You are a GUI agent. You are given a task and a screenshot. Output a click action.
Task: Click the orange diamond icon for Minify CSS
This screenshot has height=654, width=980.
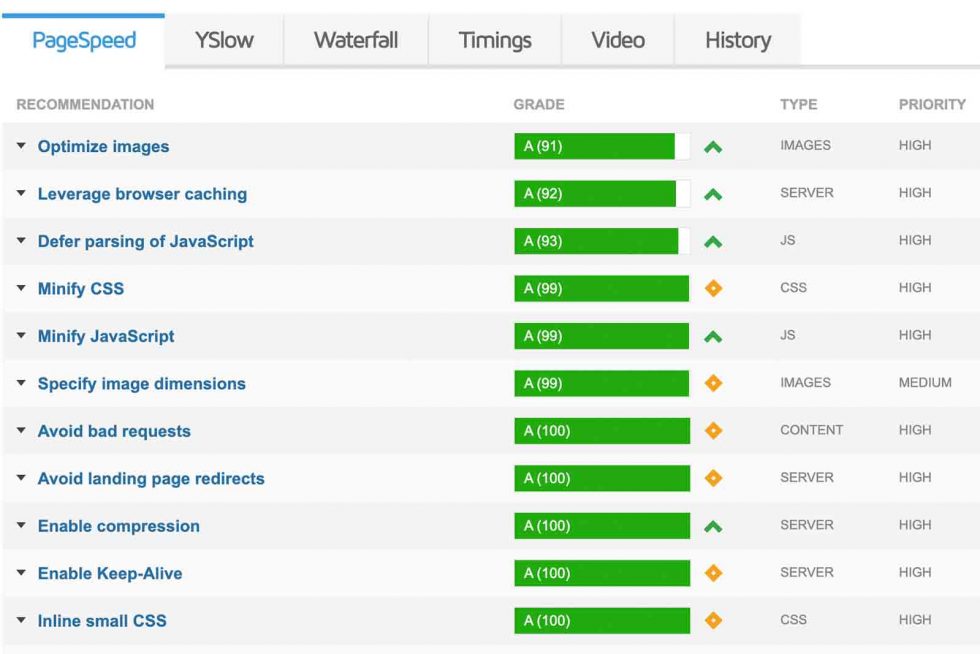coord(713,288)
